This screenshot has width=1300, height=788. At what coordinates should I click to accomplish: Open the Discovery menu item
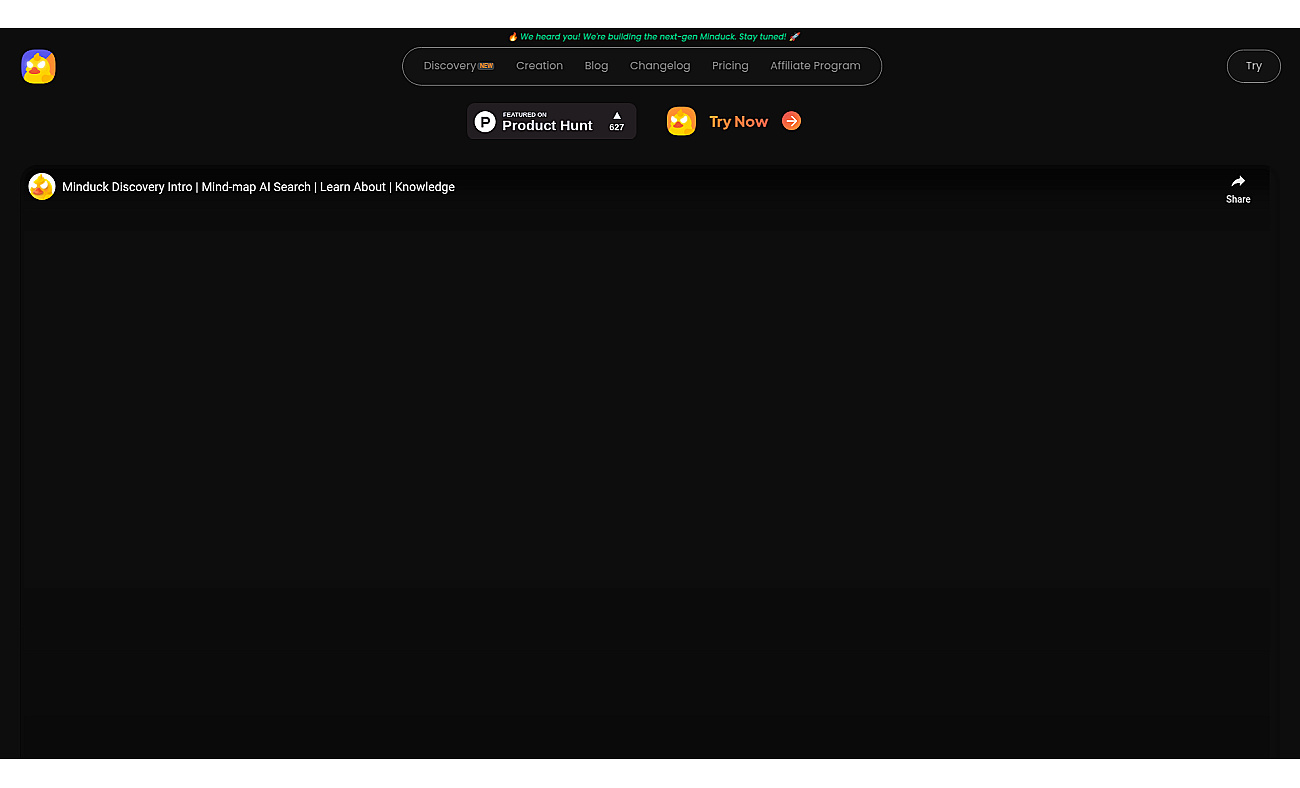click(x=458, y=66)
